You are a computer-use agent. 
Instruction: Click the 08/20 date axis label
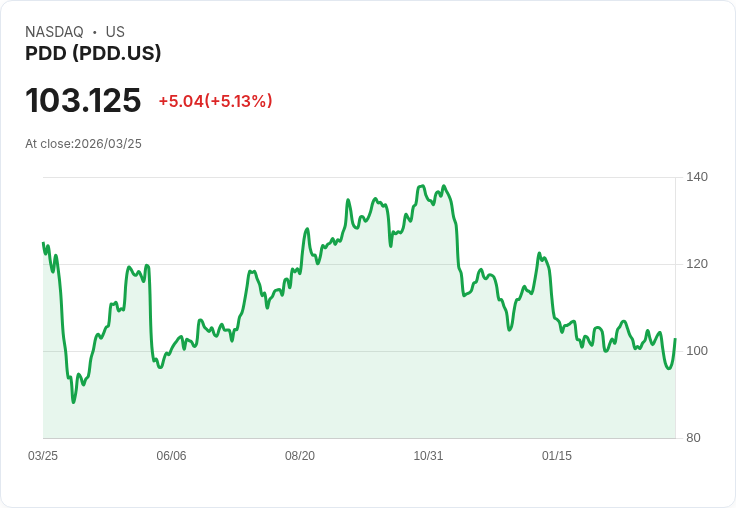tap(300, 456)
